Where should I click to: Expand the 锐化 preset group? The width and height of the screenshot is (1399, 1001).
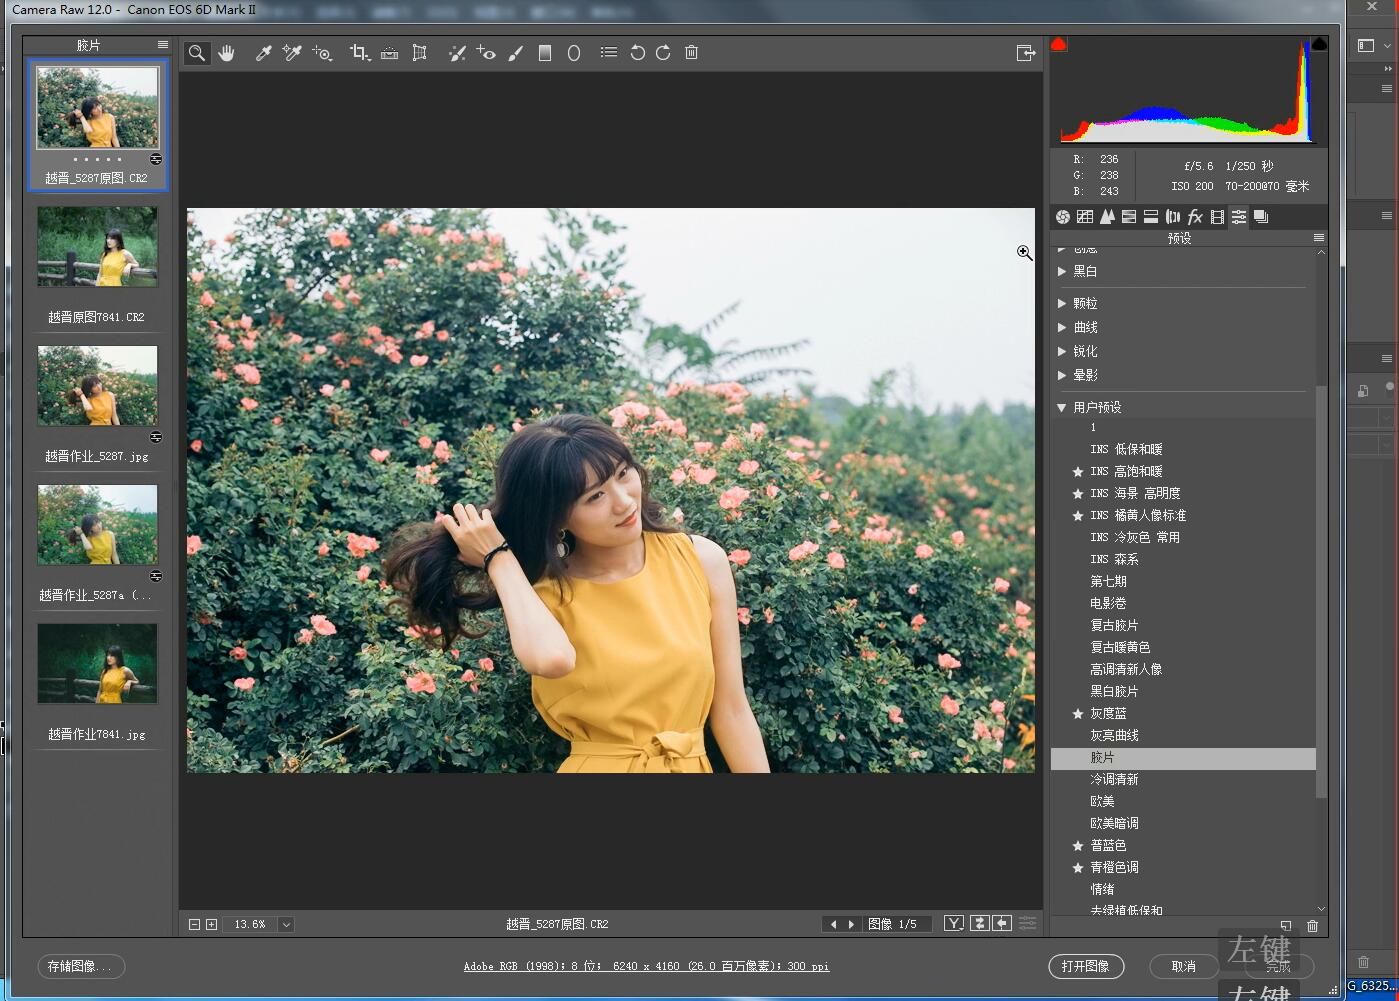click(1062, 351)
